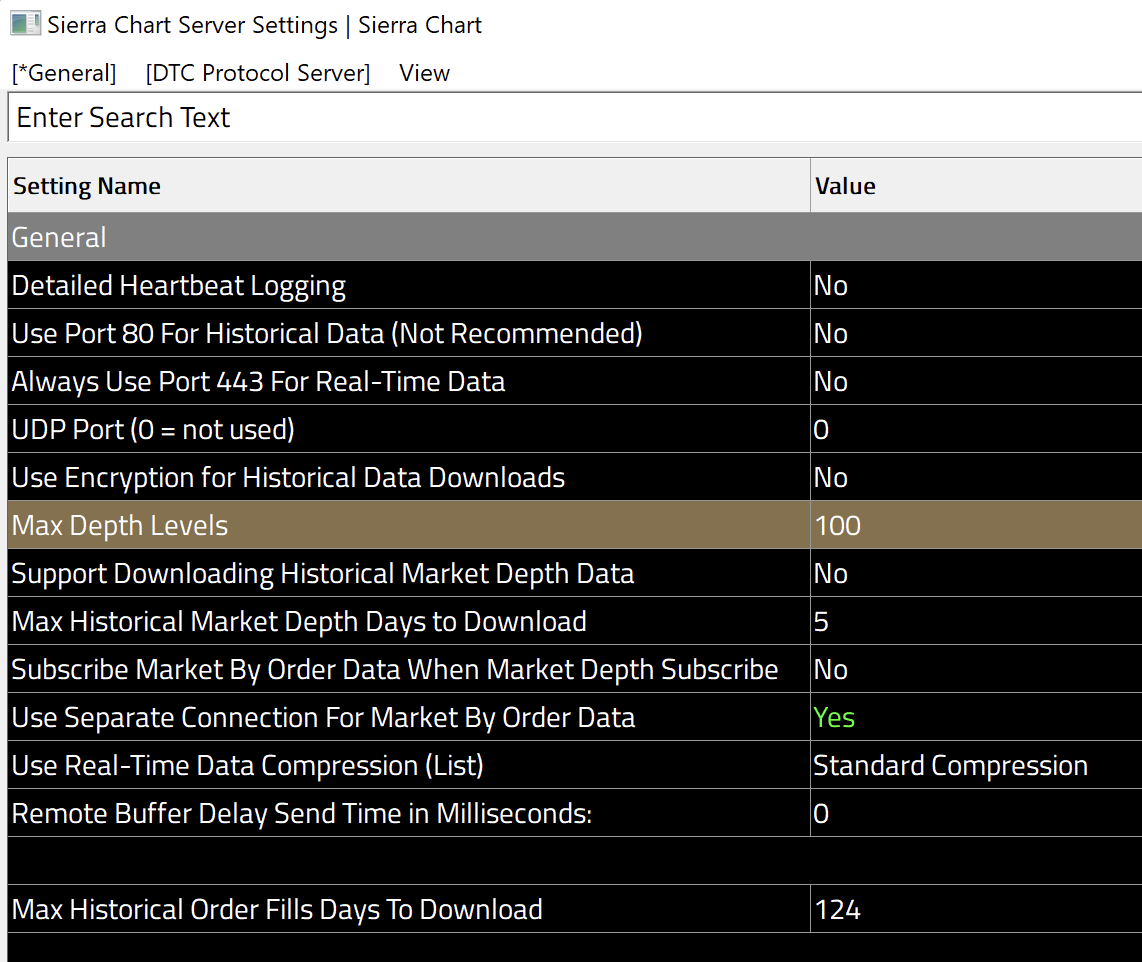Image resolution: width=1142 pixels, height=962 pixels.
Task: Click the Setting Name column header
Action: 87,186
